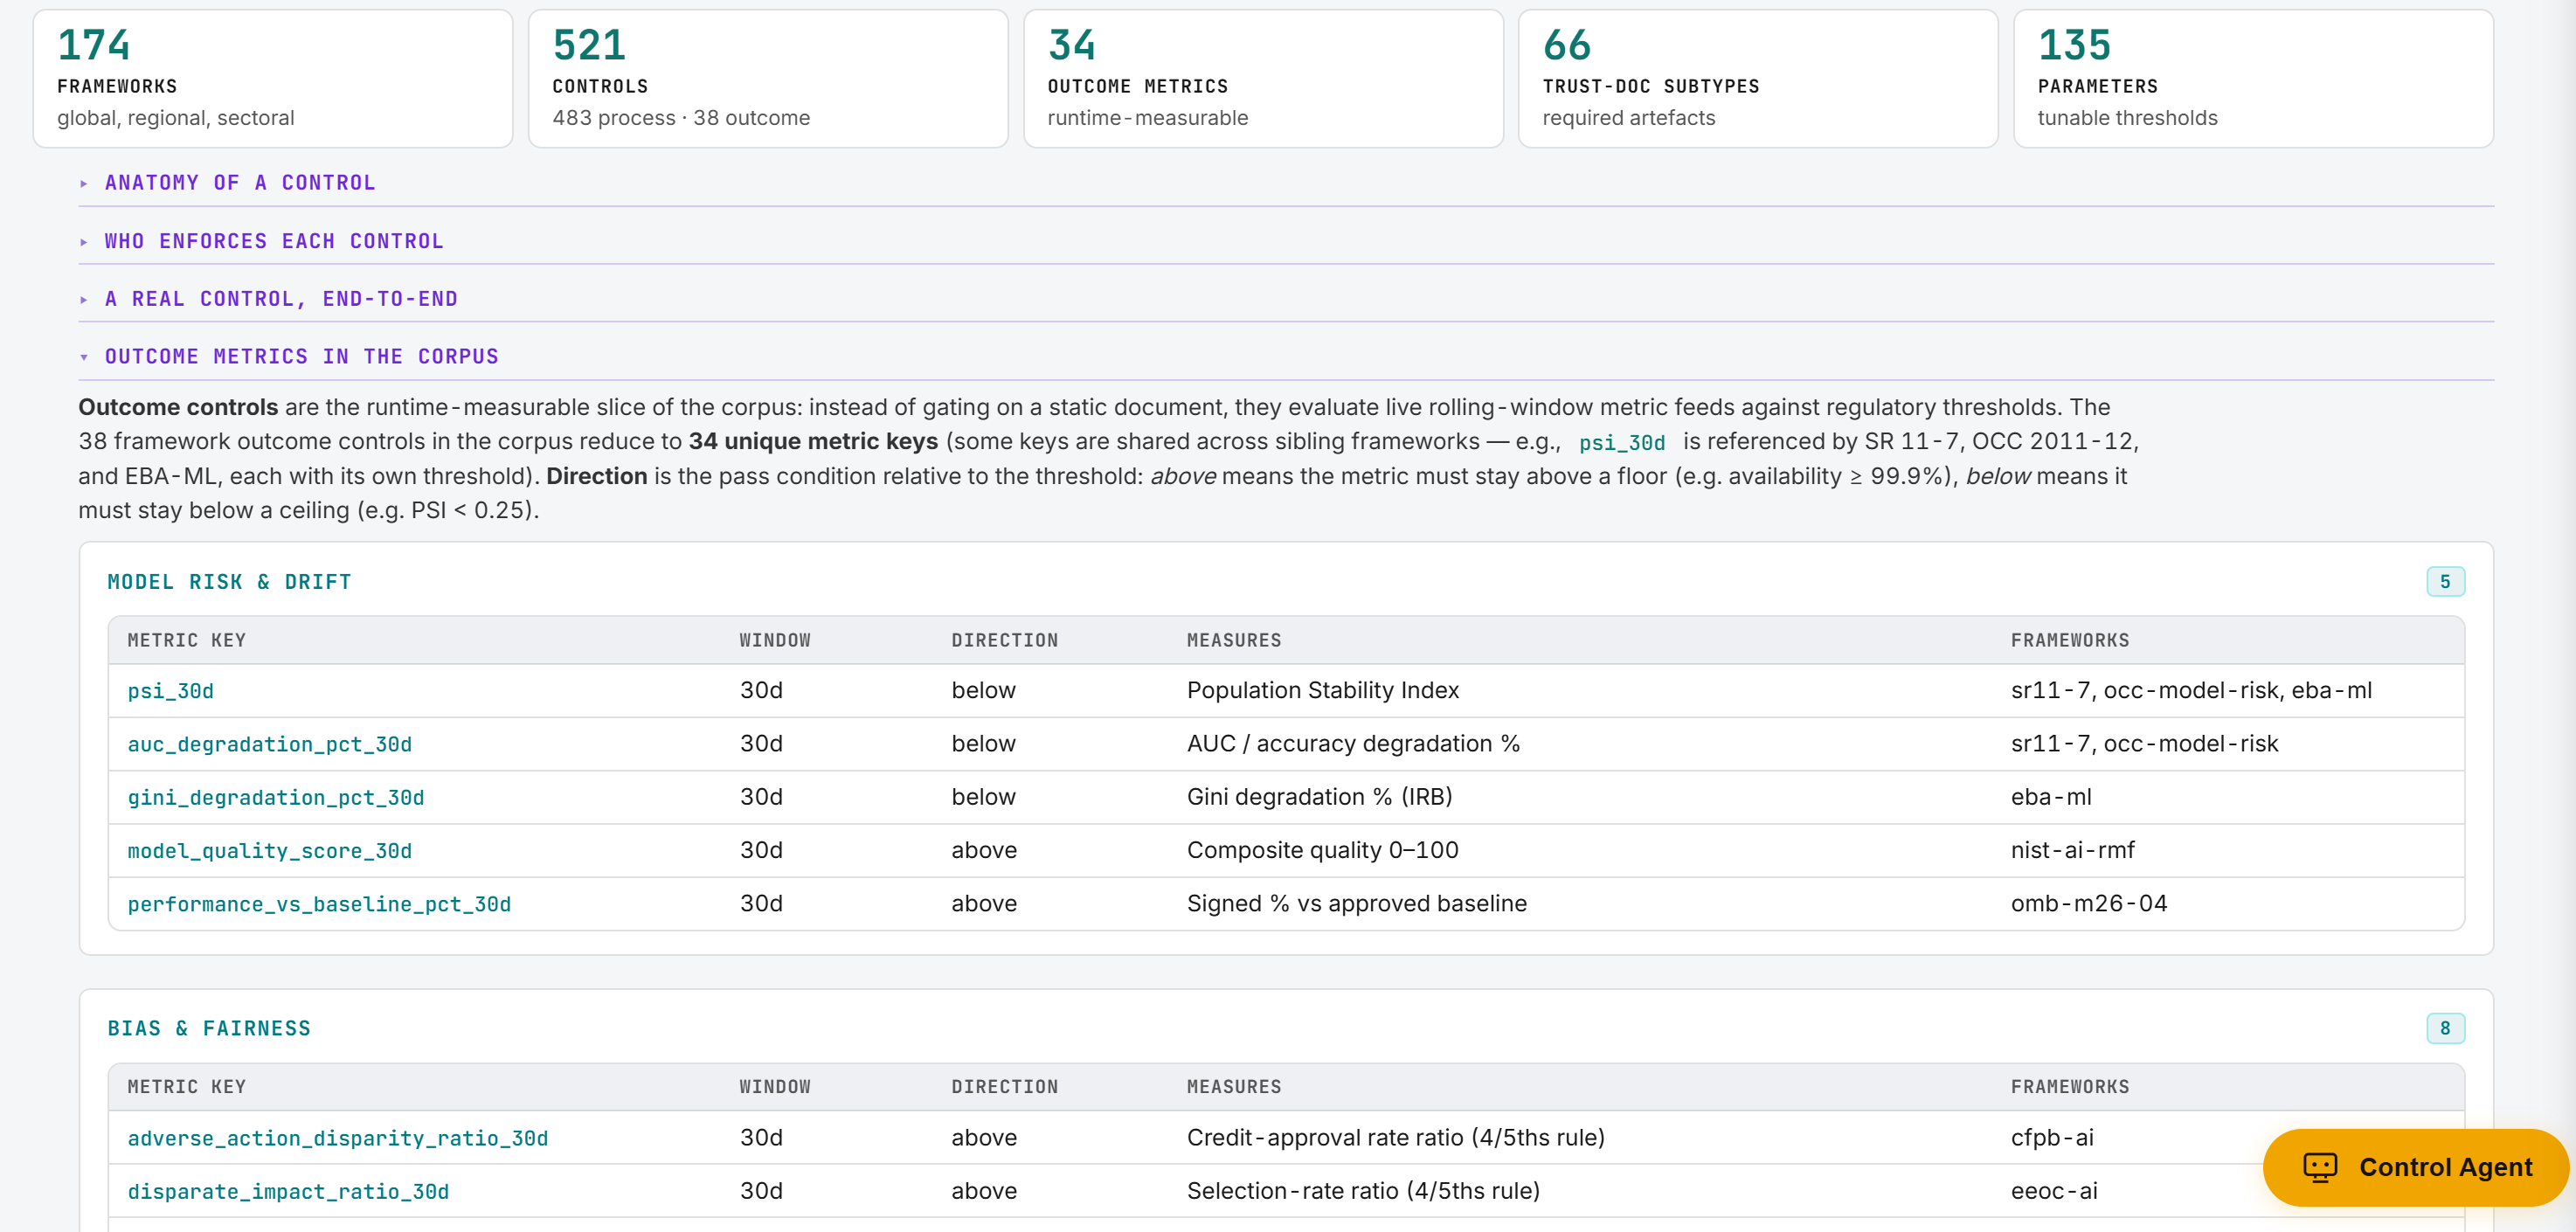Click the 8 badge on BIAS & FAIRNESS

pyautogui.click(x=2444, y=1027)
